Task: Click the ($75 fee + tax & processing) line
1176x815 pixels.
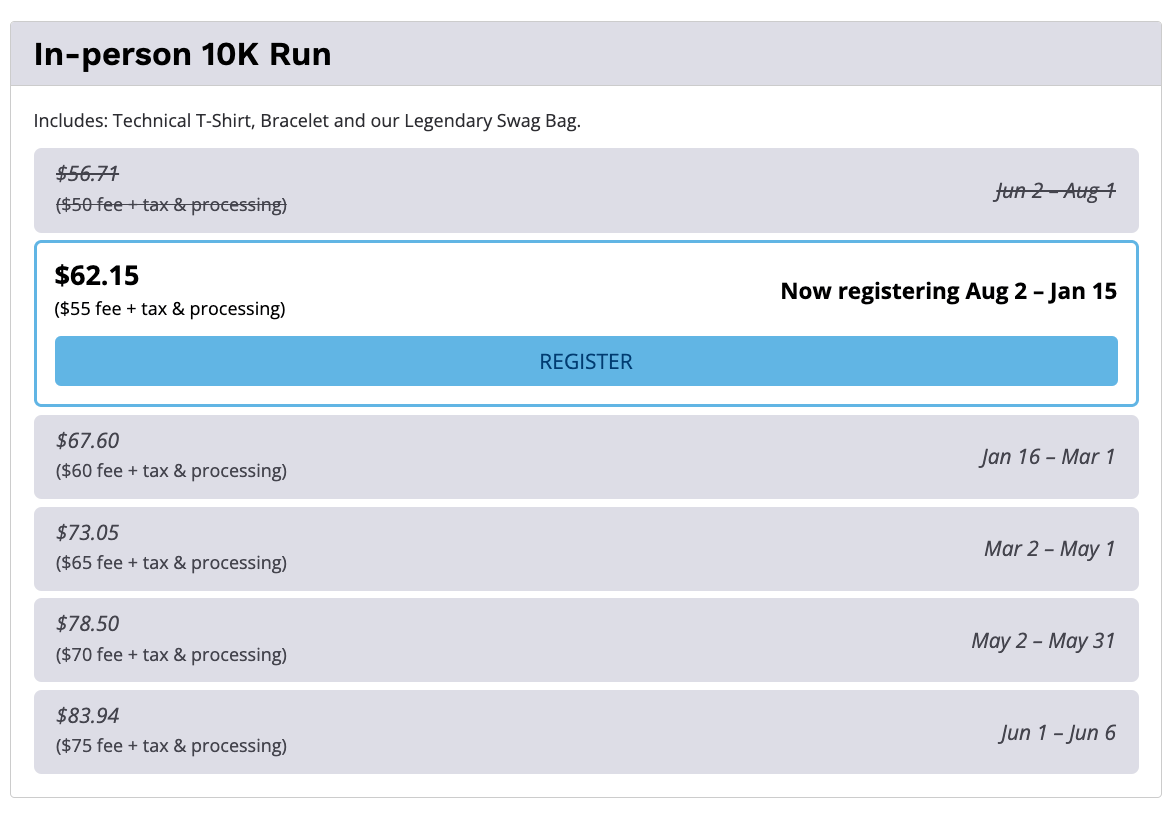Action: click(171, 746)
